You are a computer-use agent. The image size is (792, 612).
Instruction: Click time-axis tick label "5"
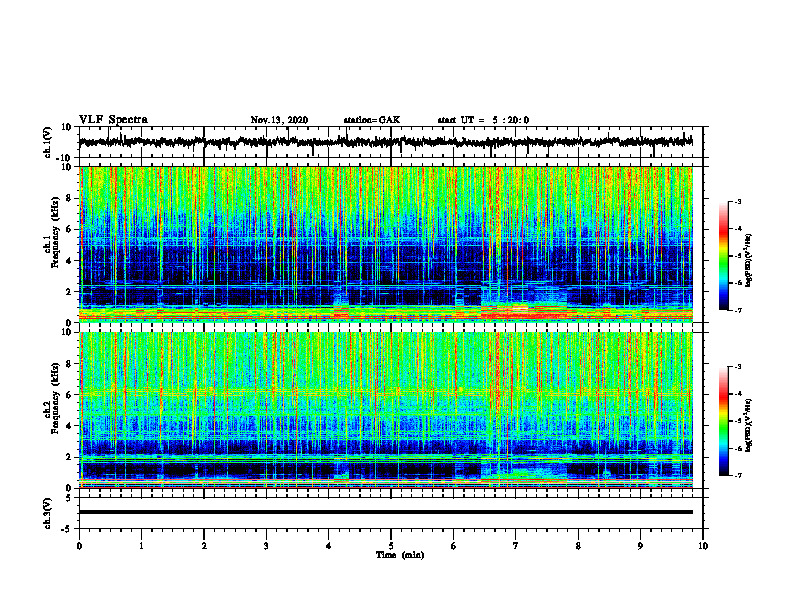tap(391, 546)
